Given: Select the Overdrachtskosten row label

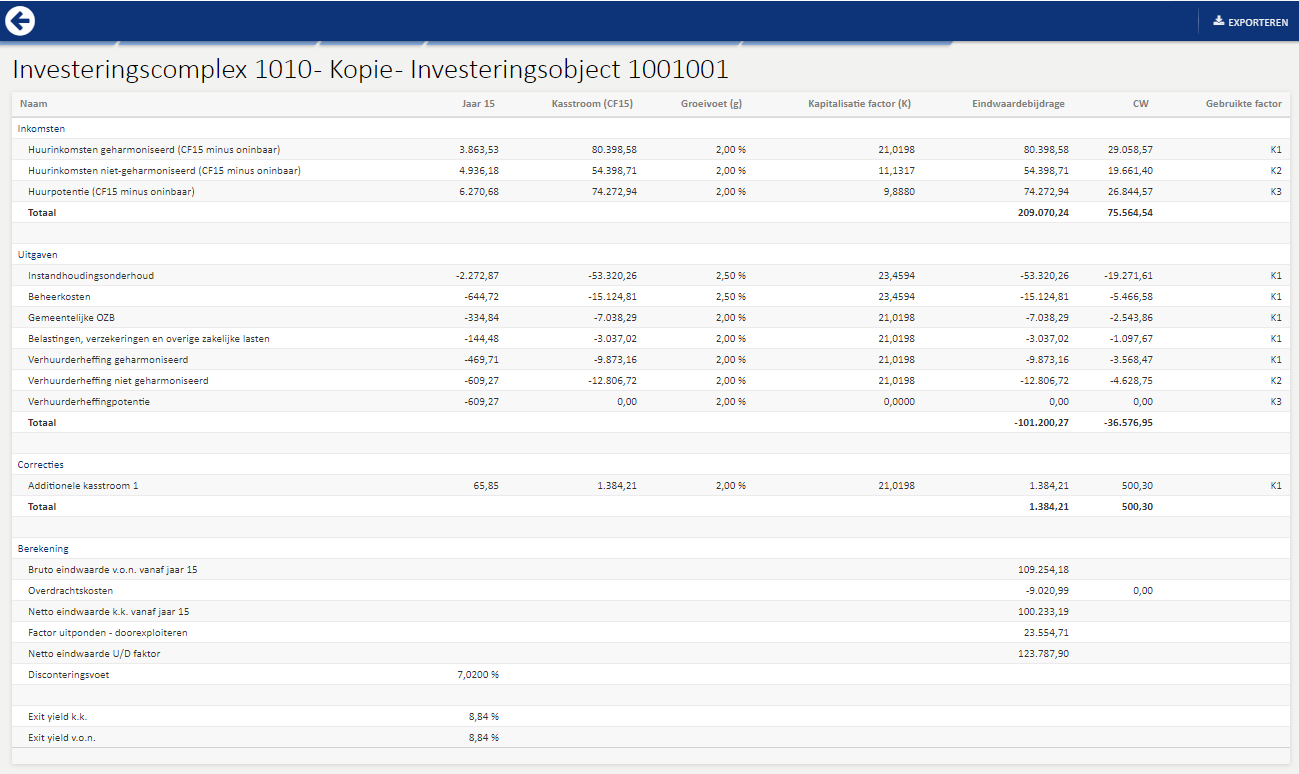Looking at the screenshot, I should (x=70, y=590).
